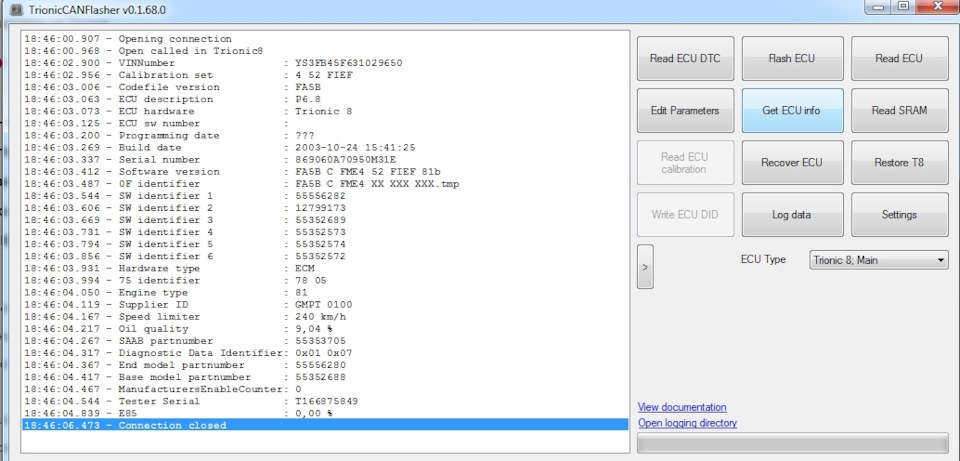
Task: Click the 'Tester Serial' T166875849 line
Action: (x=325, y=402)
